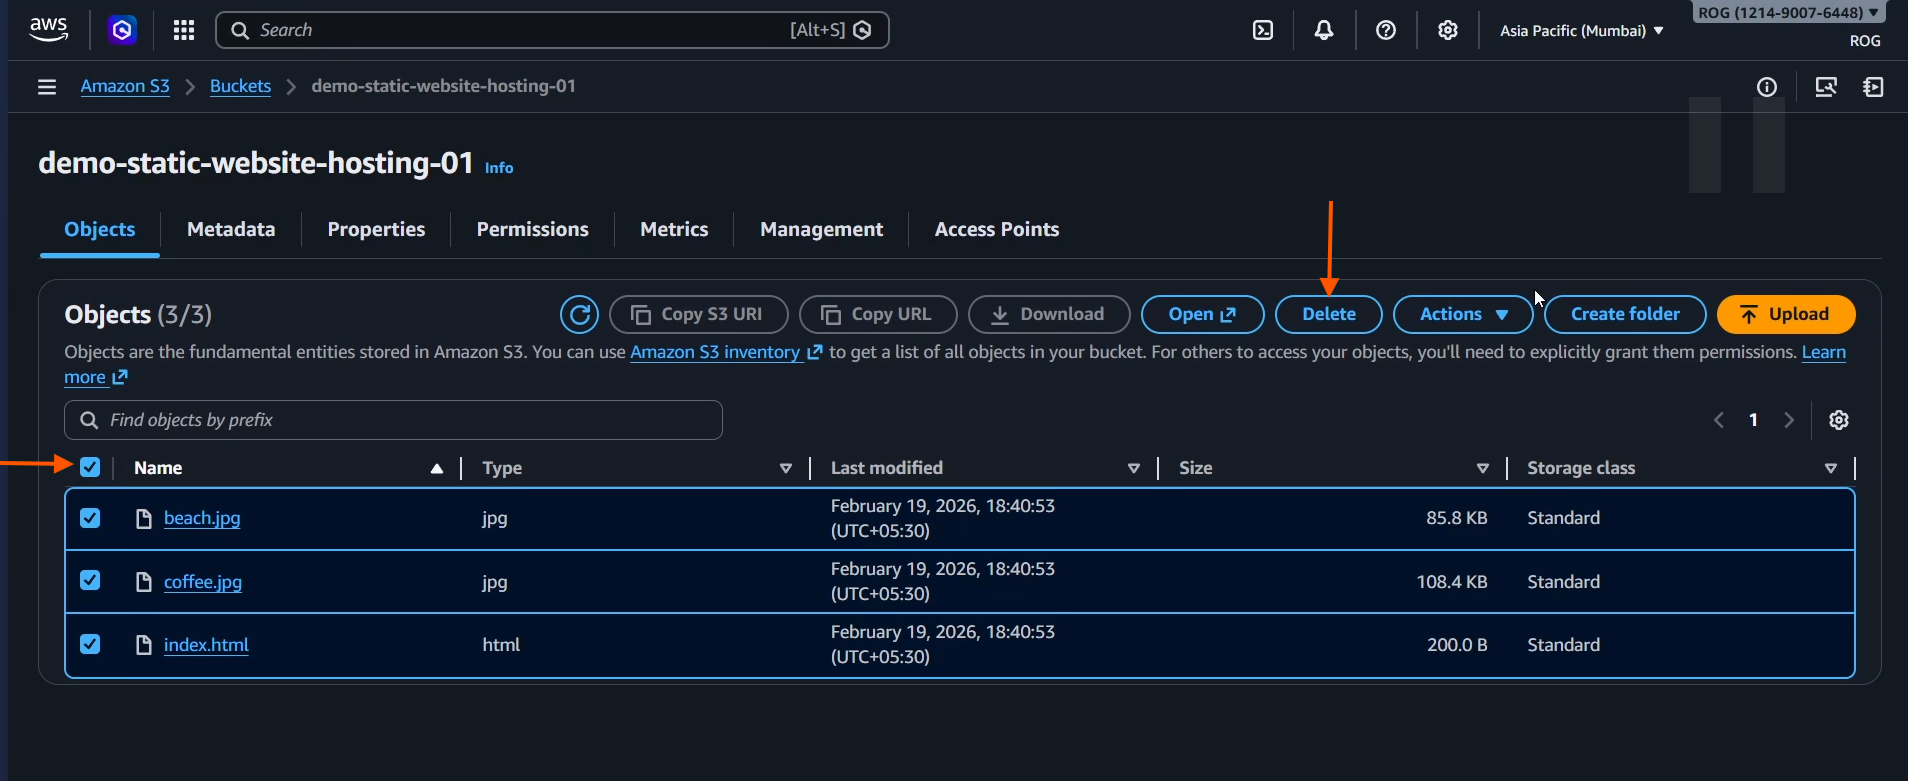
Task: Click the info panel icon
Action: click(1767, 87)
